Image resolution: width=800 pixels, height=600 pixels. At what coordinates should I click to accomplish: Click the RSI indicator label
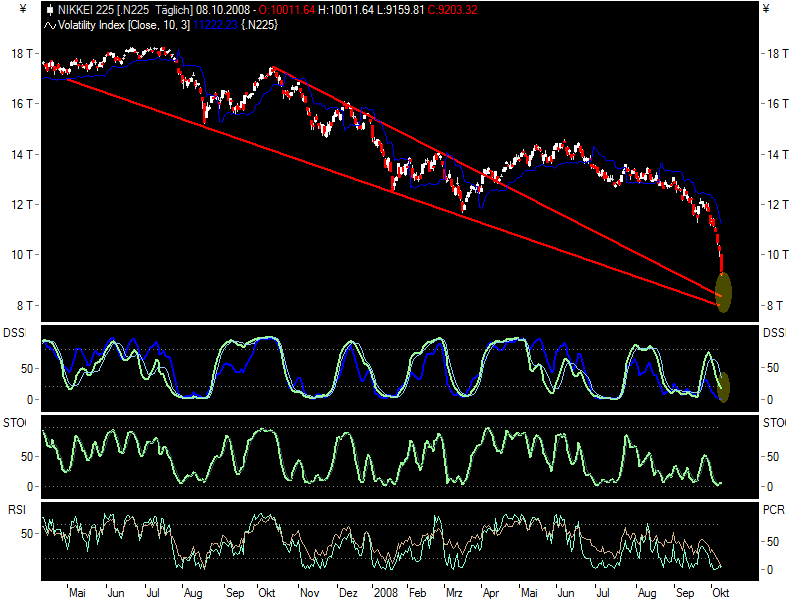(16, 510)
